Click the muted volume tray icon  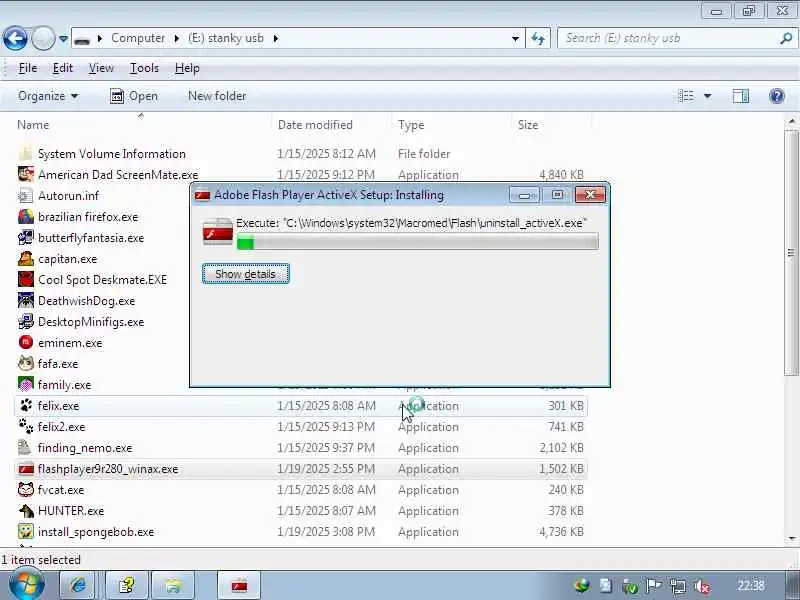click(703, 586)
